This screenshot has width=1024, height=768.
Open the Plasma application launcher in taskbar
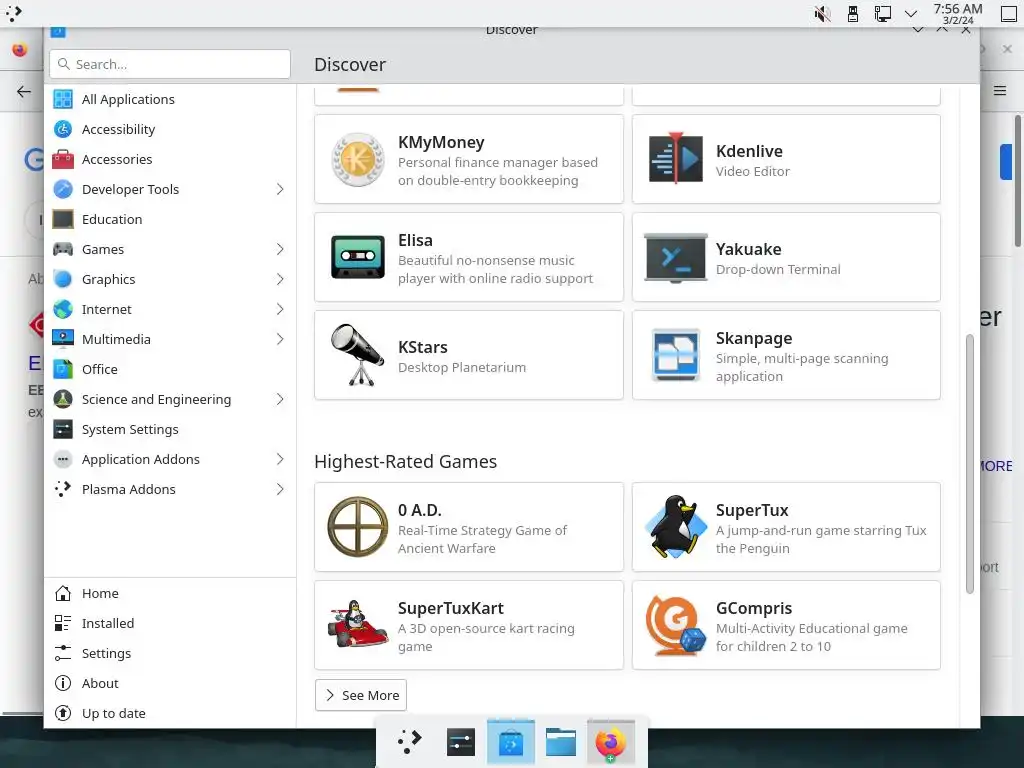click(x=410, y=741)
